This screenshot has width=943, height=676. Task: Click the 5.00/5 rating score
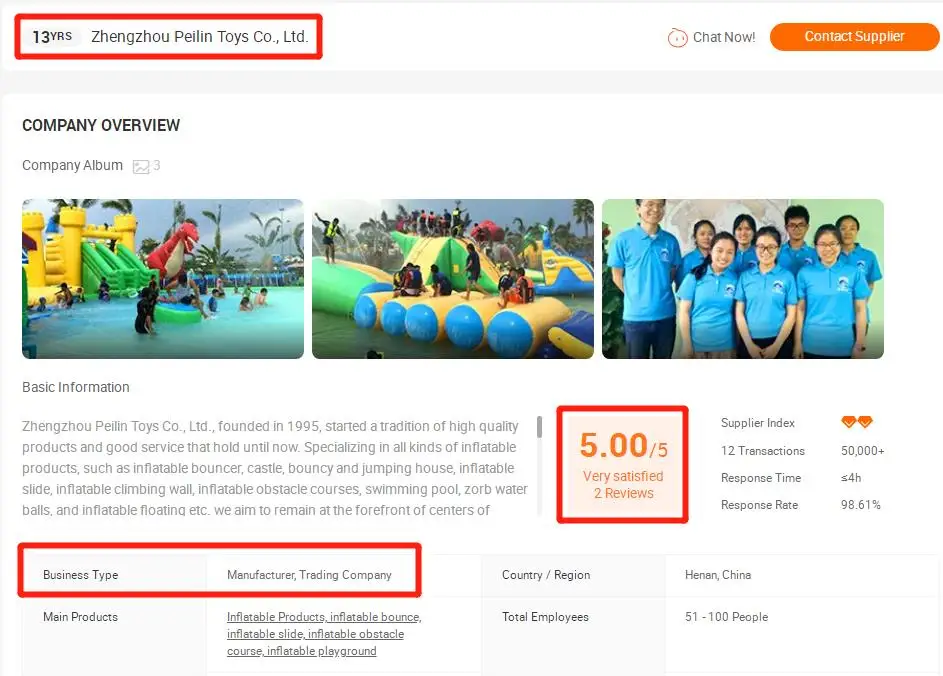[x=623, y=446]
